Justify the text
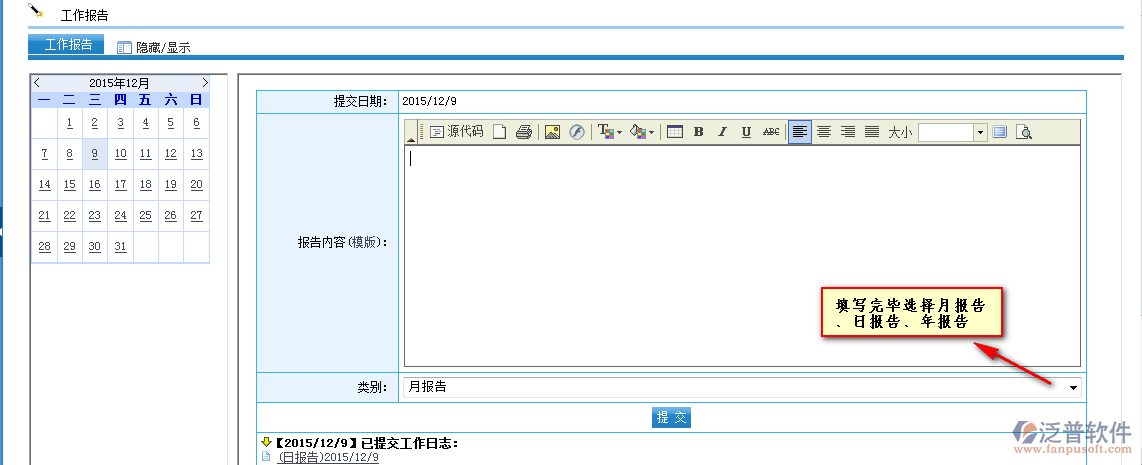This screenshot has width=1142, height=465. (x=872, y=132)
